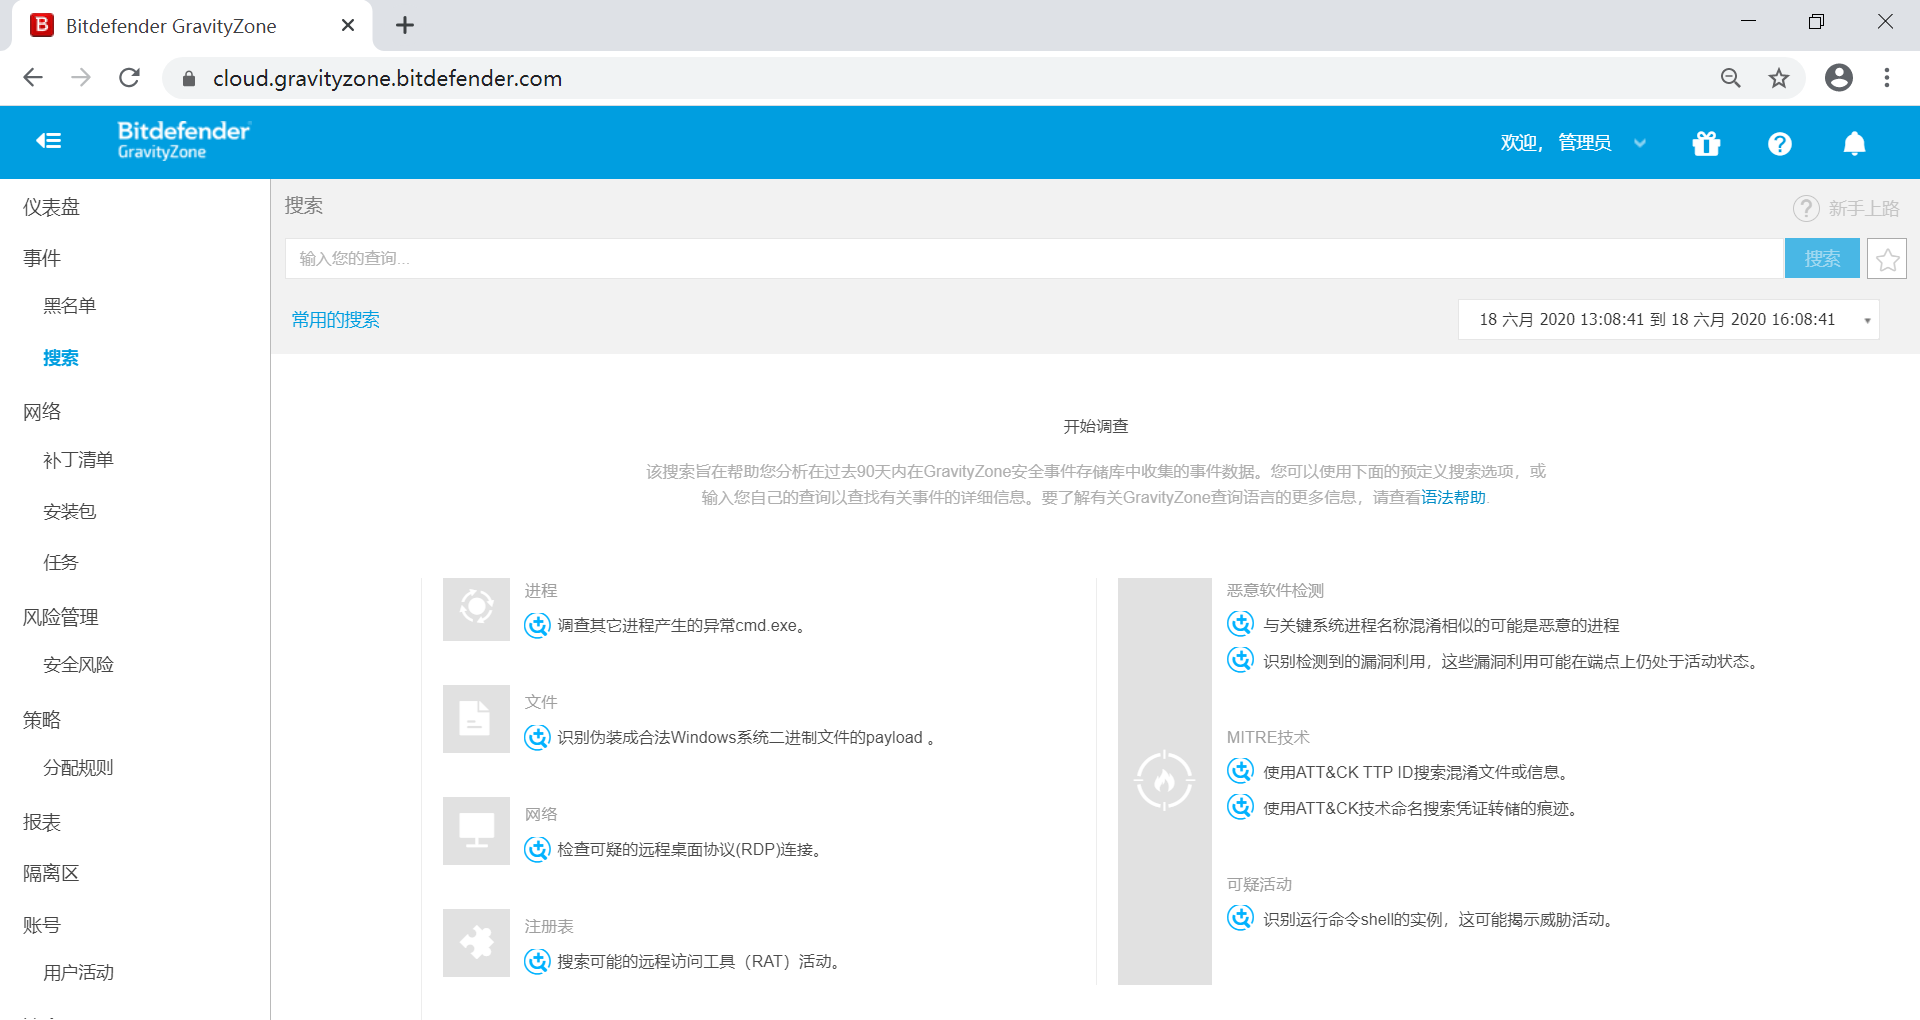1920x1020 pixels.
Task: Open the date range dropdown 18 六月 2020
Action: coord(1668,320)
